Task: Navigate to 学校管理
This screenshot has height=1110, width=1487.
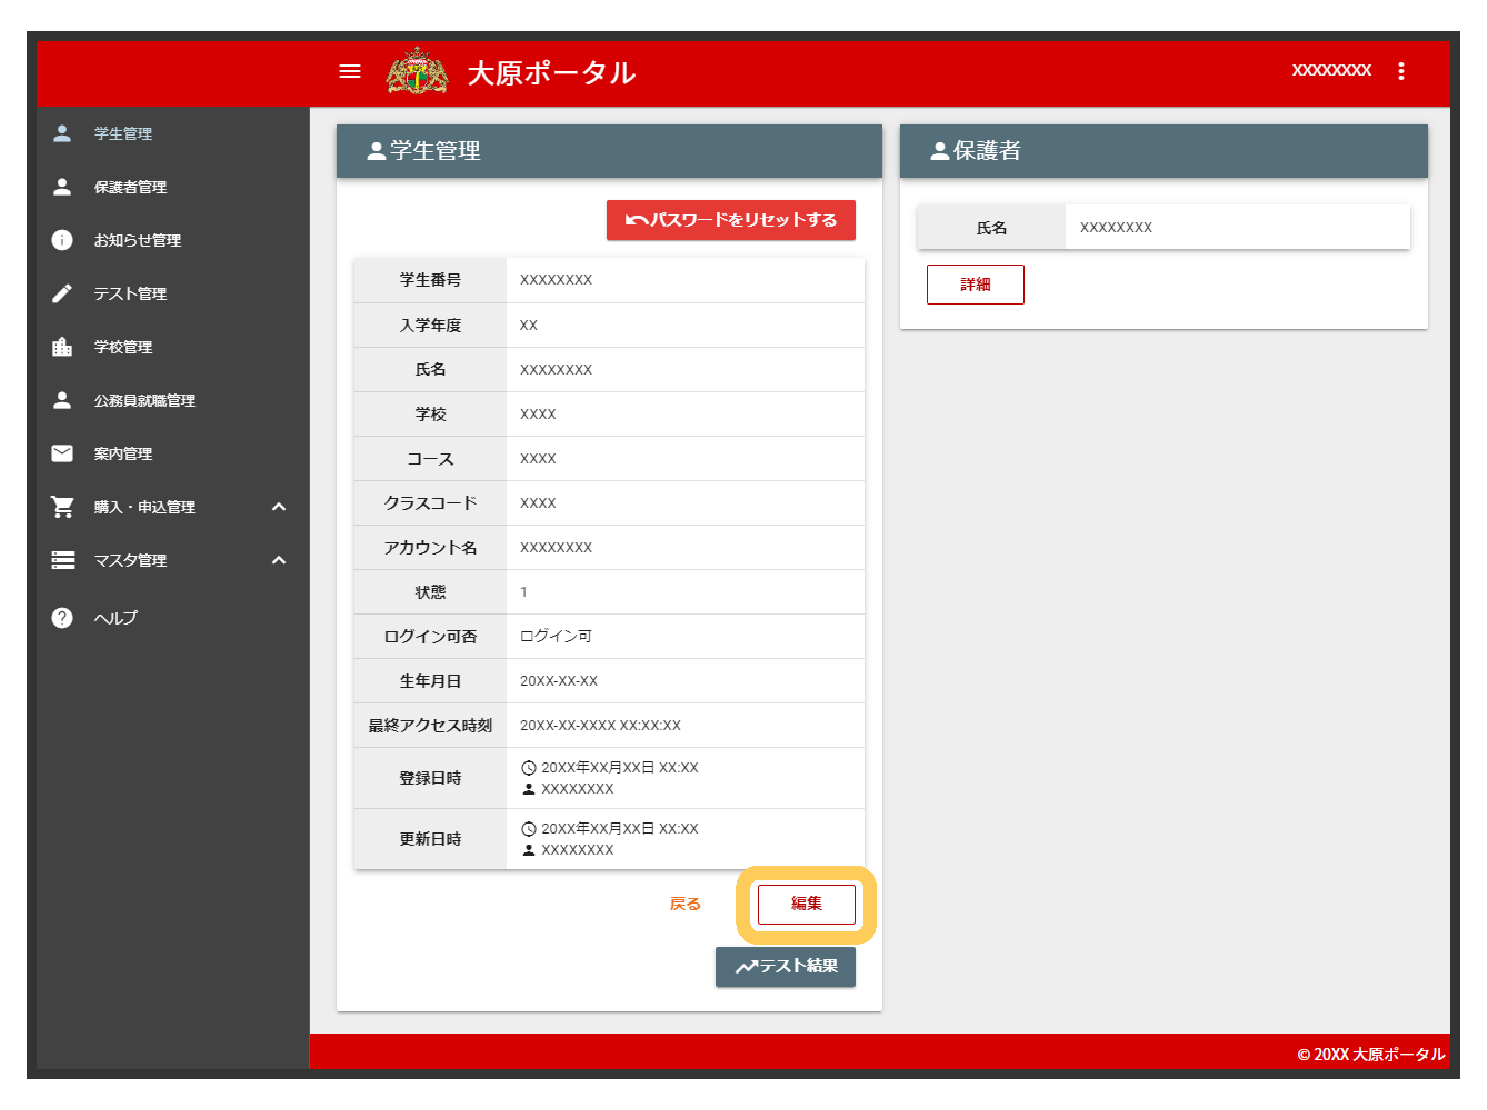Action: click(123, 347)
